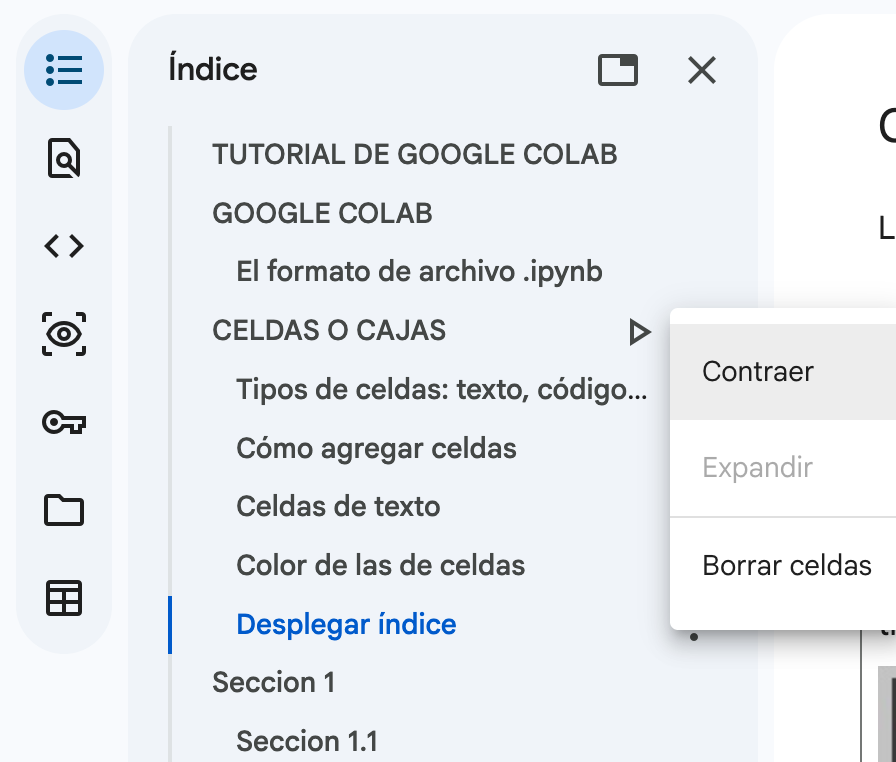Pop out the Índice panel to a tab

tap(617, 70)
